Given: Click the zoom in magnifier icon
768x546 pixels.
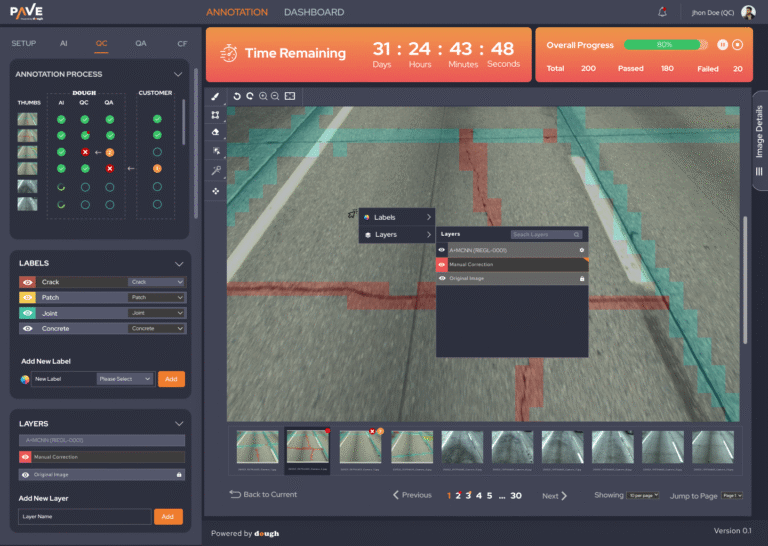Looking at the screenshot, I should 263,96.
